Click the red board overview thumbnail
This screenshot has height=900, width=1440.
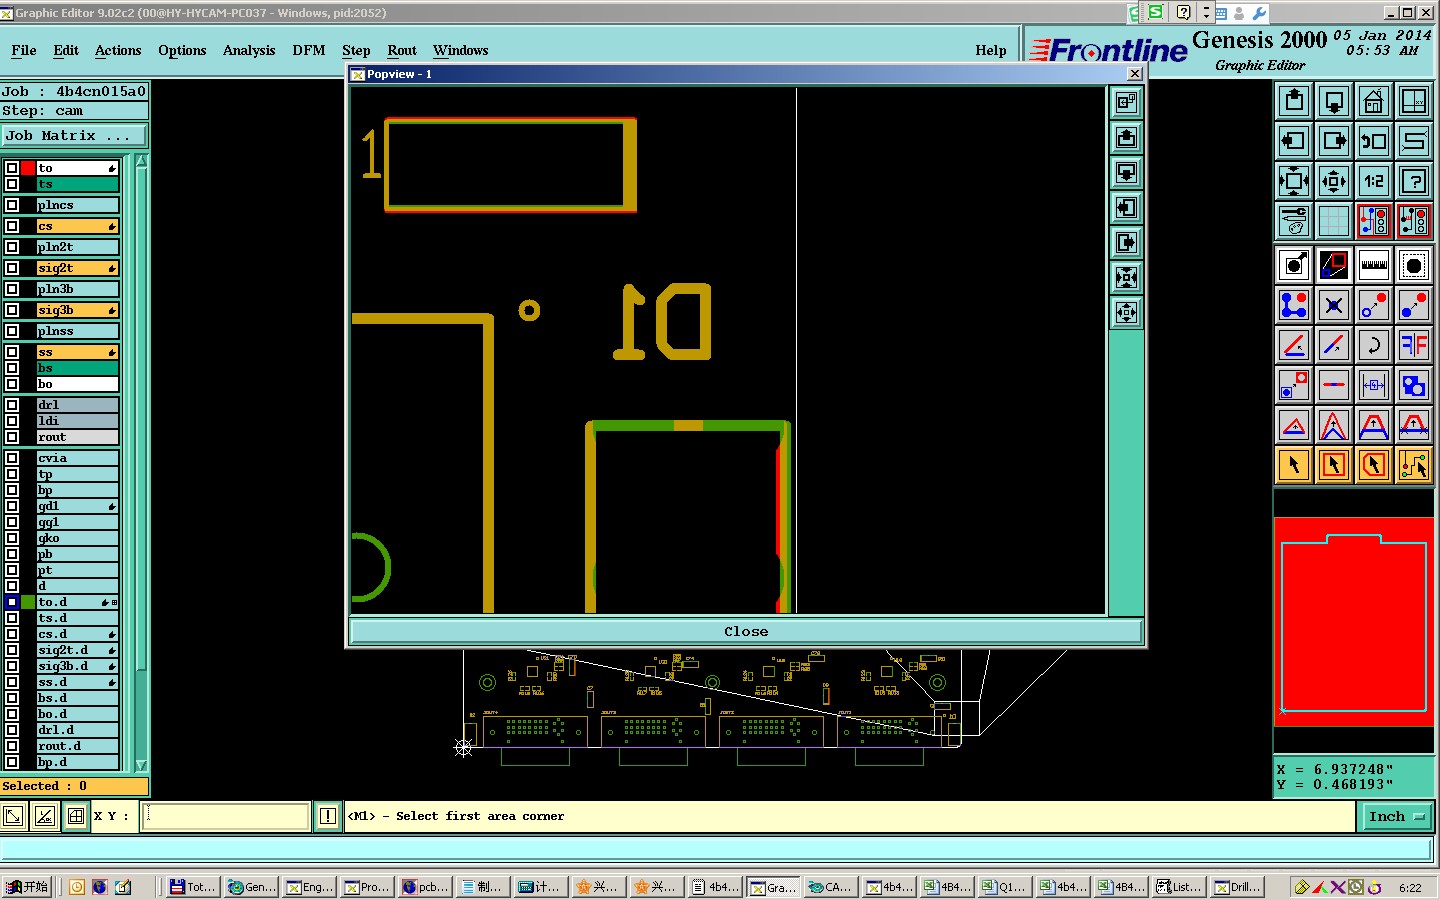coord(1354,622)
